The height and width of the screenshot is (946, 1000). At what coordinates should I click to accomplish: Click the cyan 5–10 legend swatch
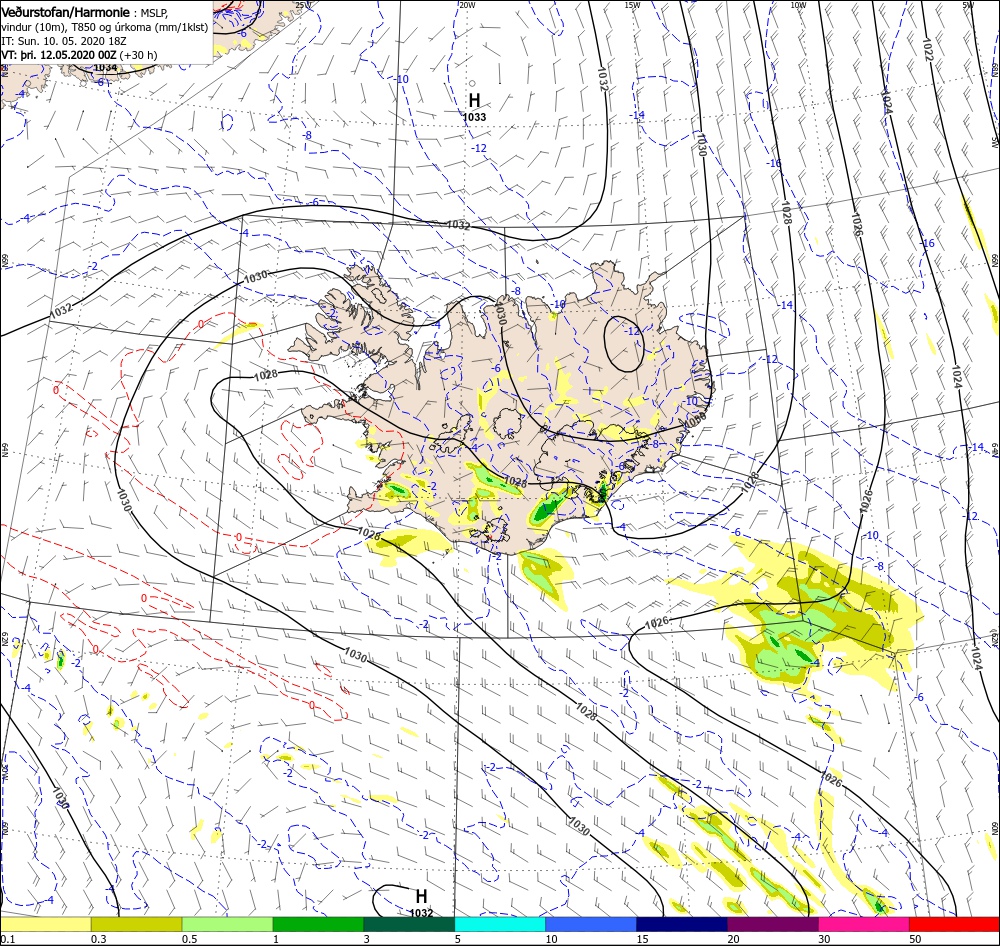click(x=500, y=924)
